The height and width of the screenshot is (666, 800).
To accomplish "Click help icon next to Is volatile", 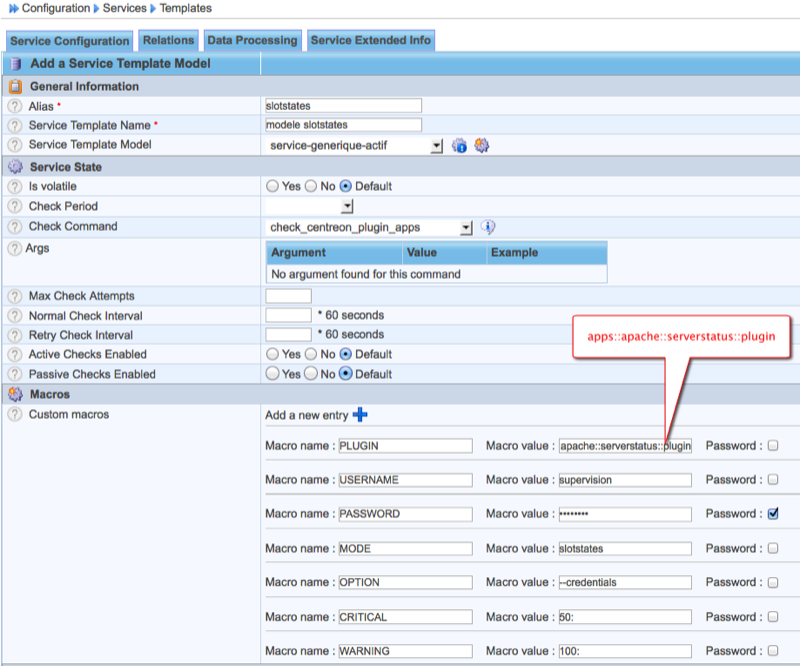I will click(15, 187).
